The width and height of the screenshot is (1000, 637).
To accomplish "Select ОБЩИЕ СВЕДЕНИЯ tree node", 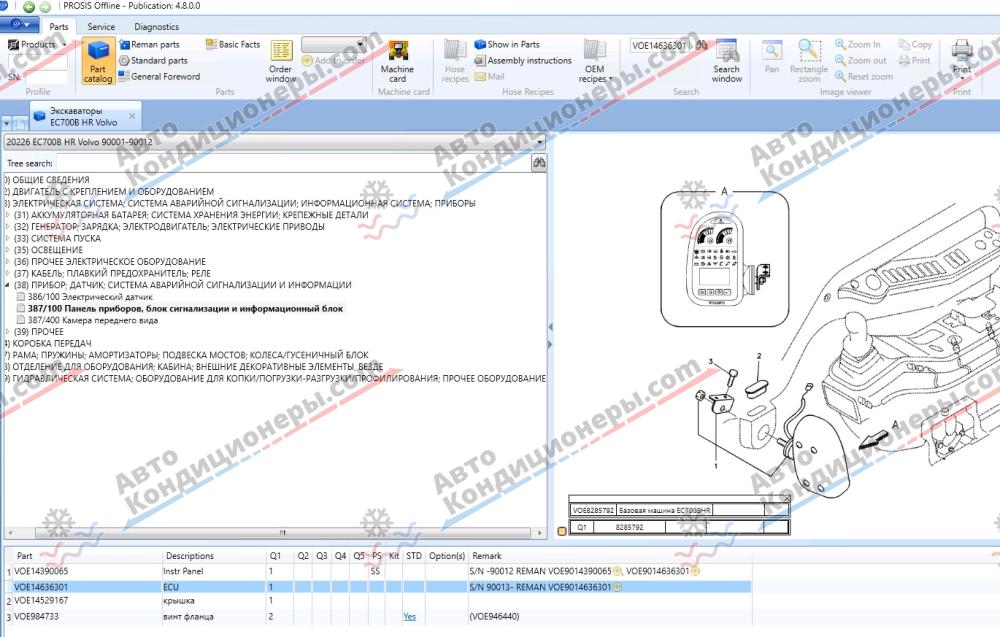I will [x=51, y=180].
